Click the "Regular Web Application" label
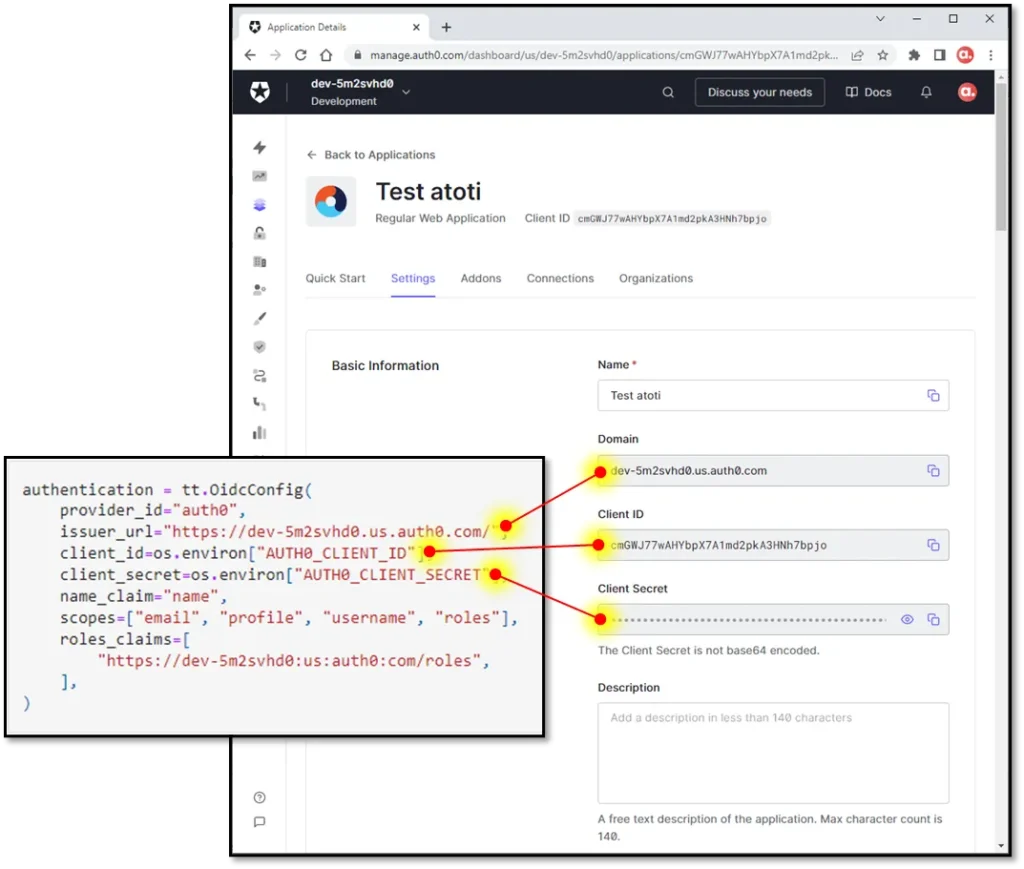The height and width of the screenshot is (869, 1024). (440, 218)
